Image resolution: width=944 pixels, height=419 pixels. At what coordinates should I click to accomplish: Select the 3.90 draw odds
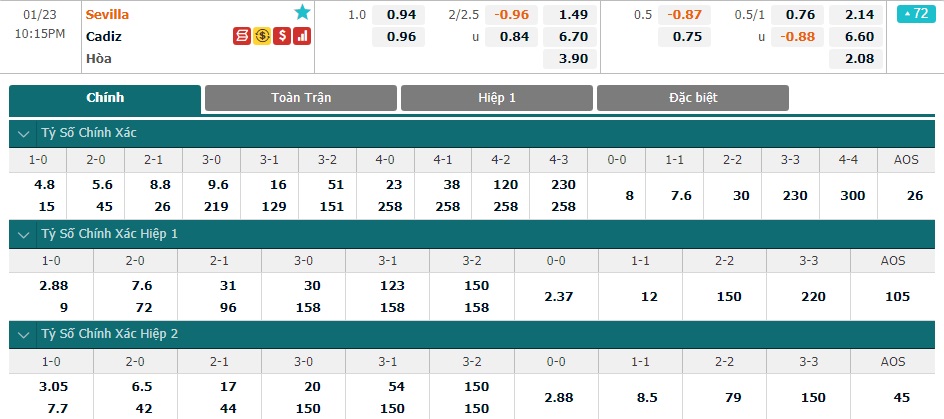[x=570, y=59]
